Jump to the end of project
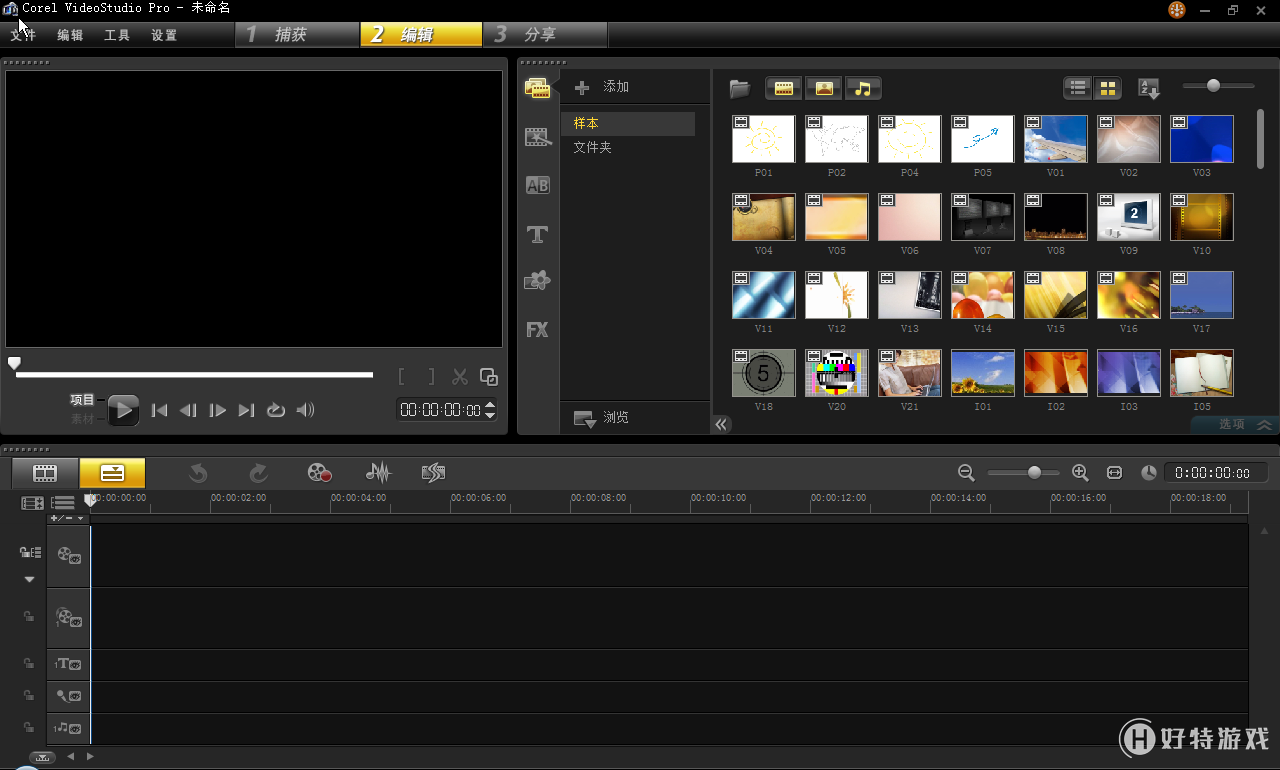 click(x=247, y=410)
